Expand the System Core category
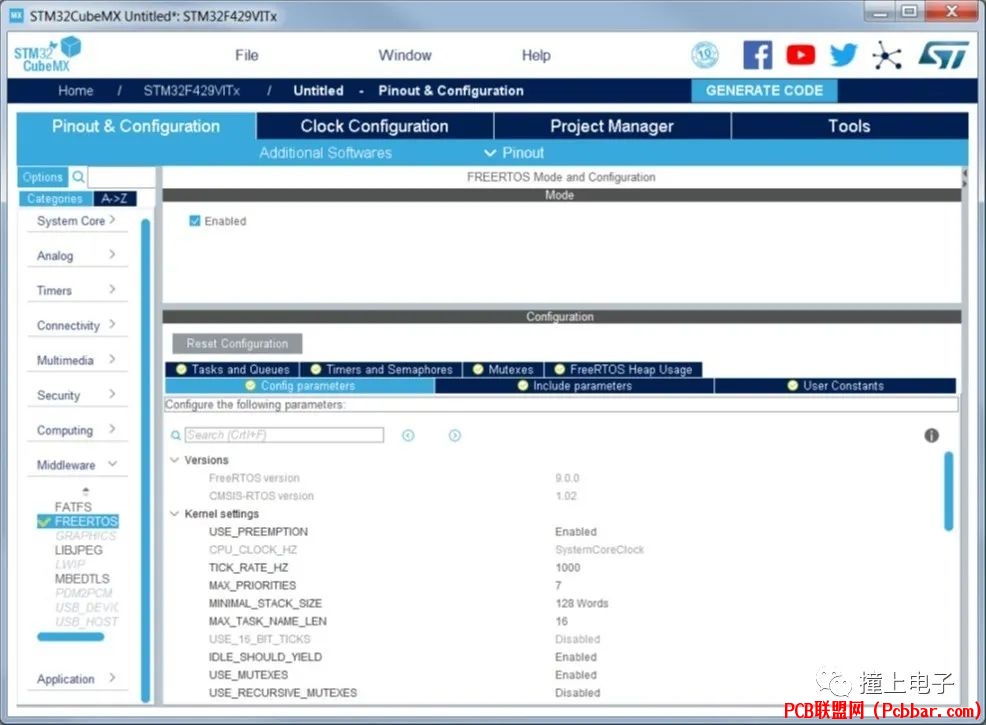This screenshot has width=986, height=725. (x=77, y=221)
